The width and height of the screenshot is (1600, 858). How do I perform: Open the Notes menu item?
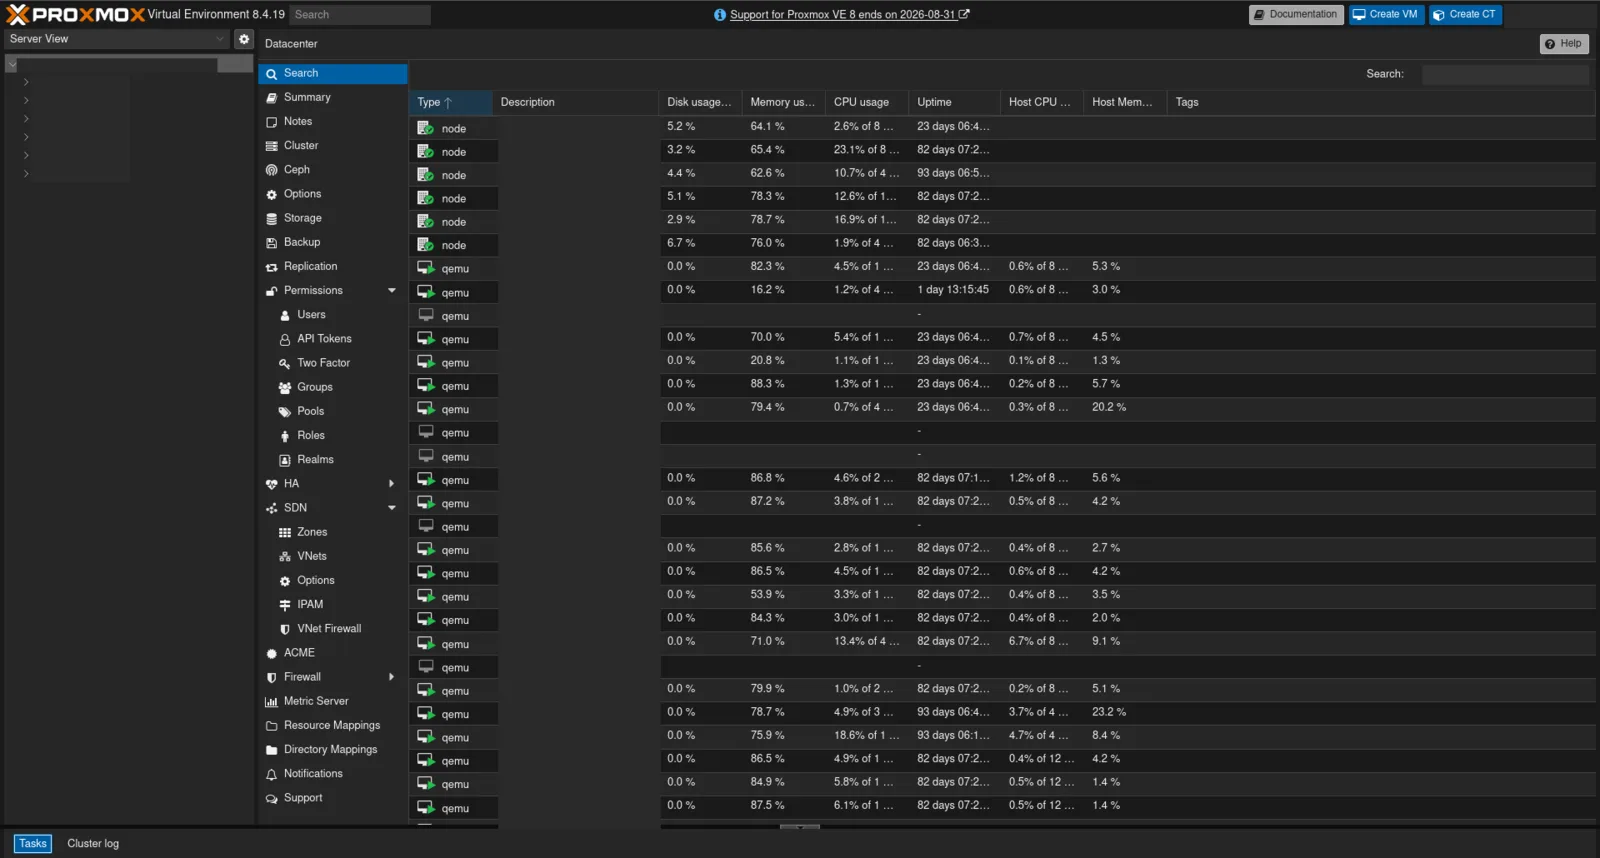click(333, 121)
